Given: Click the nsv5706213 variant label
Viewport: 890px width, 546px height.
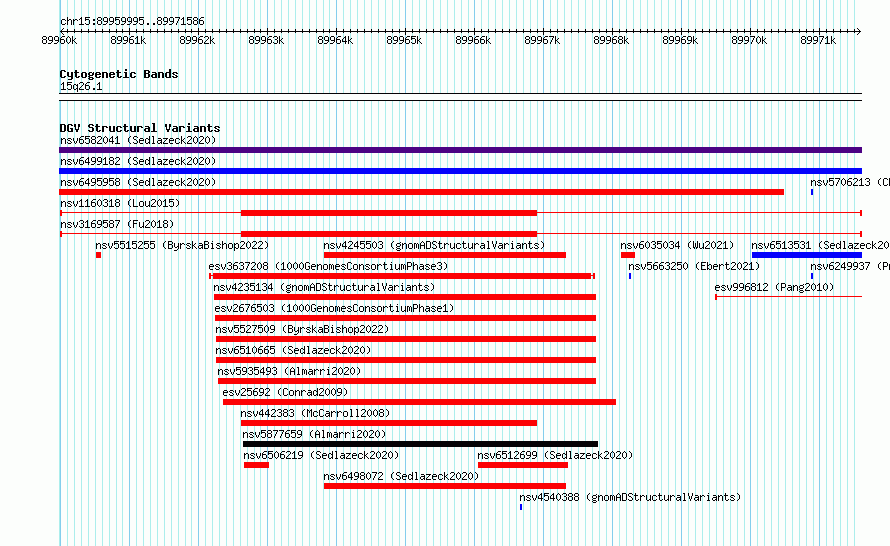Looking at the screenshot, I should [x=850, y=182].
